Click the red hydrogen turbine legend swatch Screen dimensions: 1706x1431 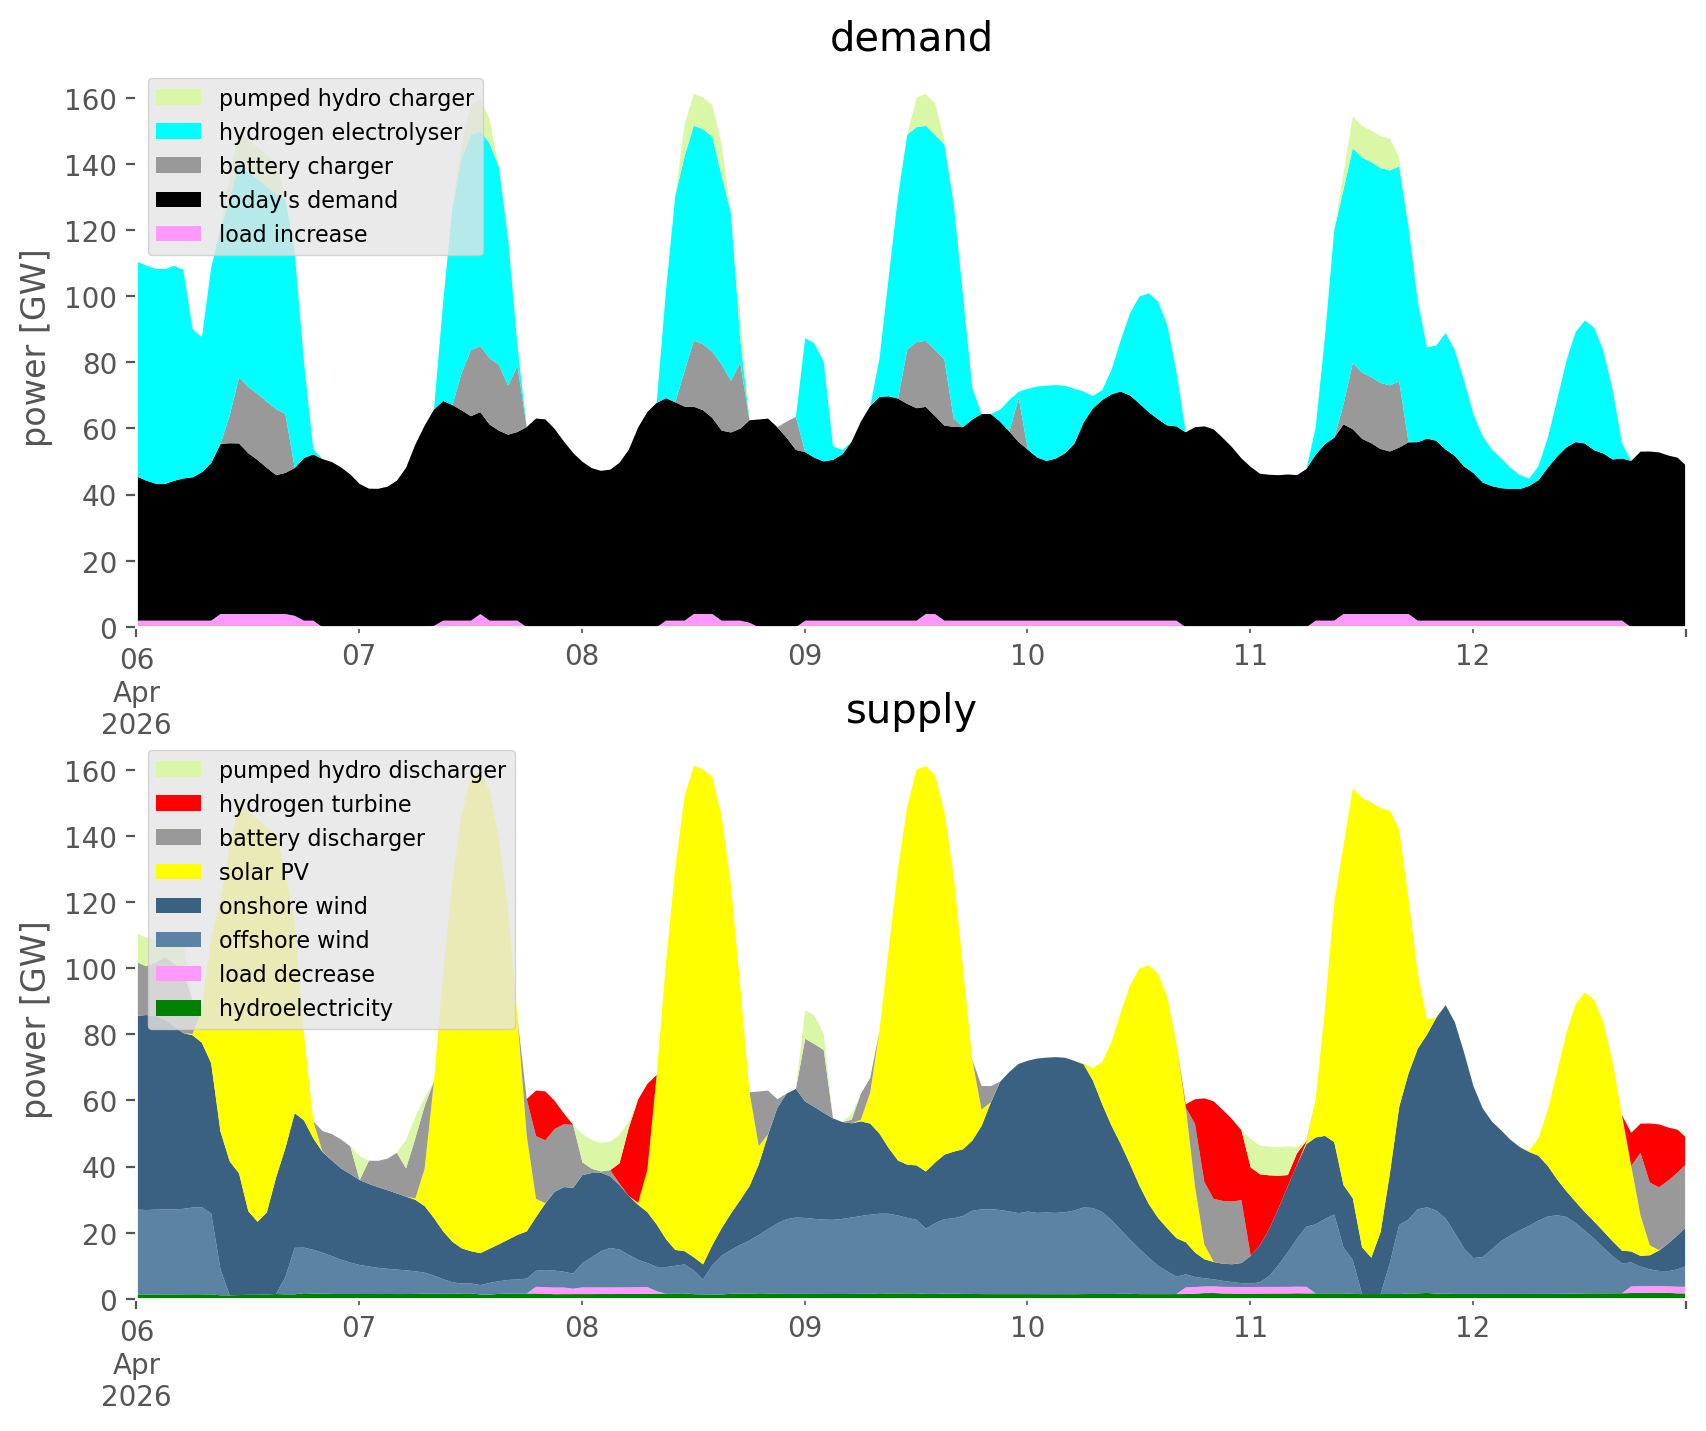point(180,804)
